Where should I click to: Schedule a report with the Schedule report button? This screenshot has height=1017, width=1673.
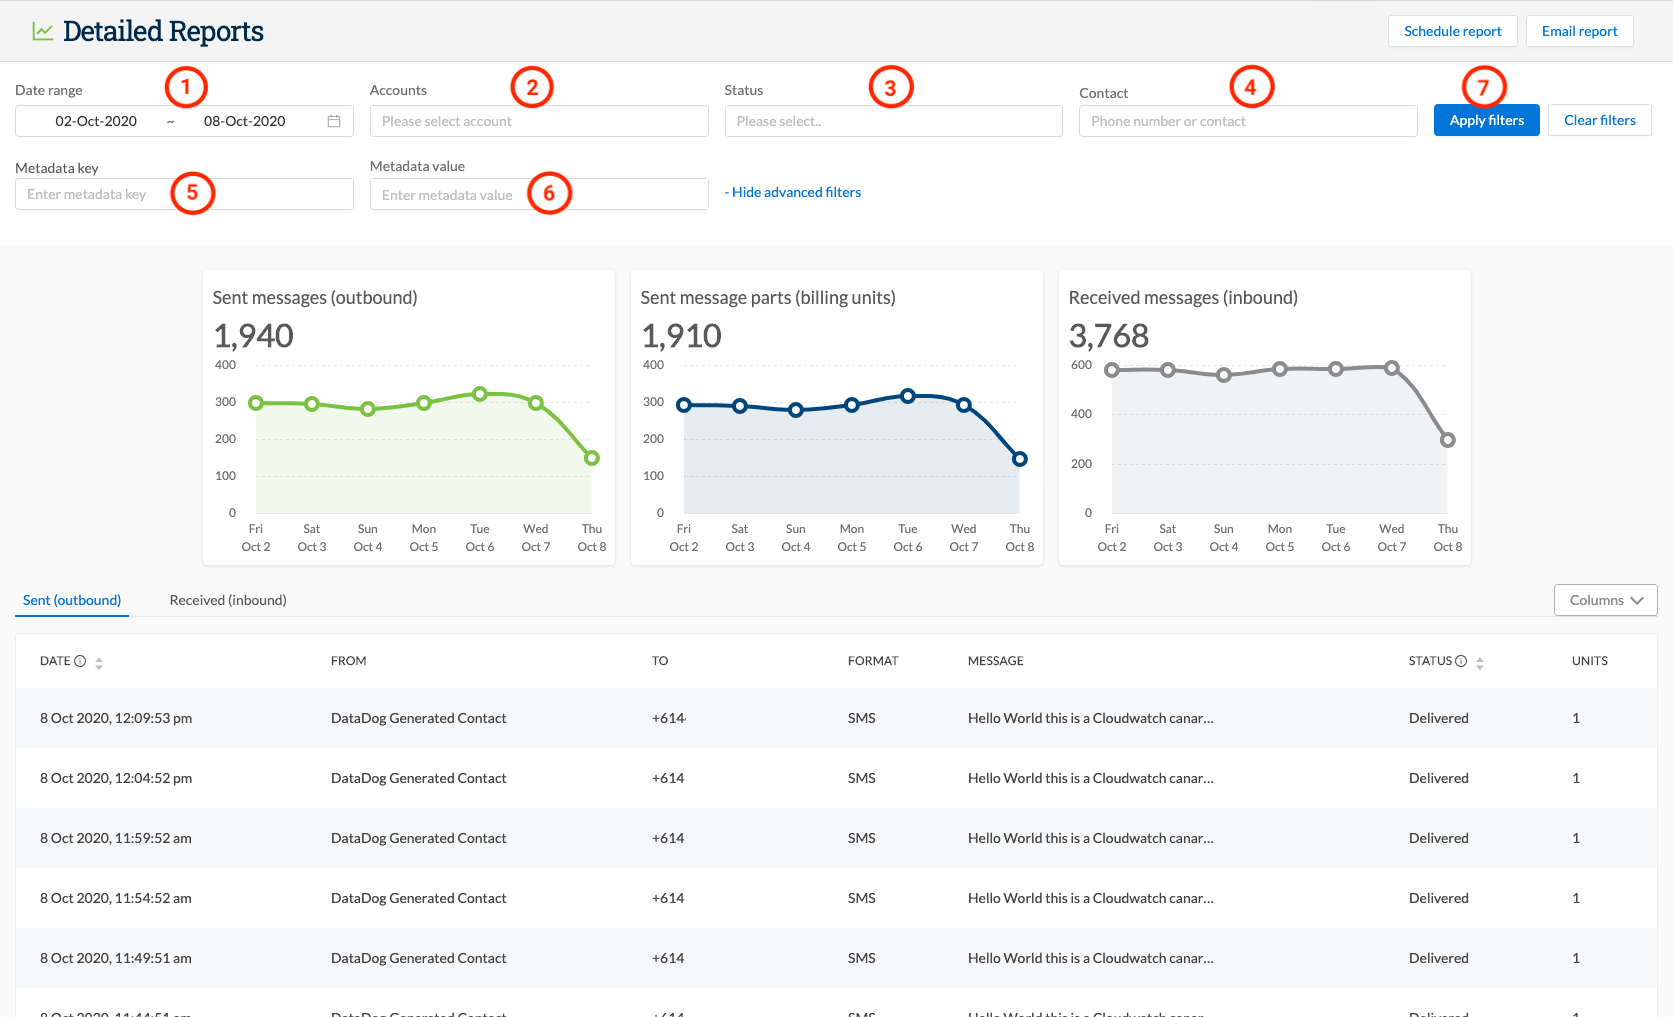tap(1452, 31)
